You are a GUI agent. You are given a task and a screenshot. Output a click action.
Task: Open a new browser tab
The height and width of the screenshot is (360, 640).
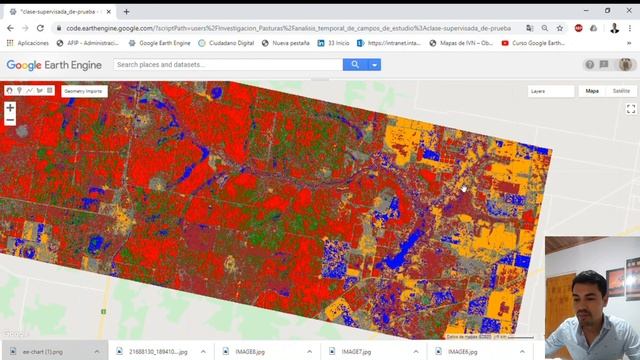[x=127, y=12]
